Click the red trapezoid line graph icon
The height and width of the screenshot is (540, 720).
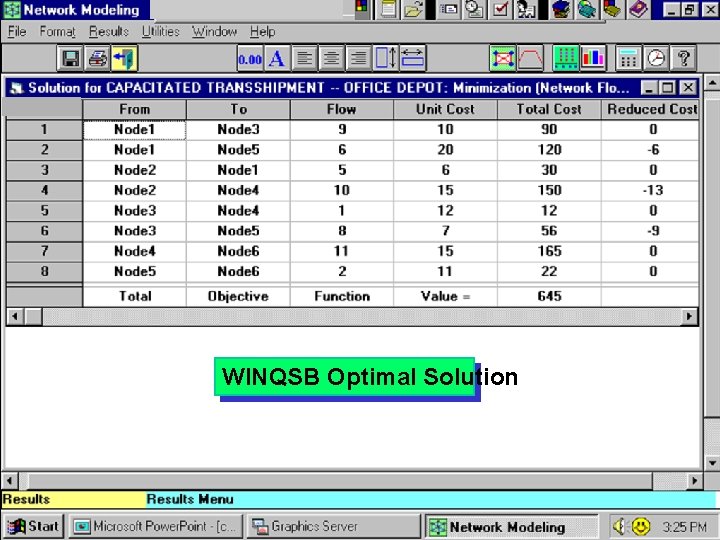click(x=530, y=58)
